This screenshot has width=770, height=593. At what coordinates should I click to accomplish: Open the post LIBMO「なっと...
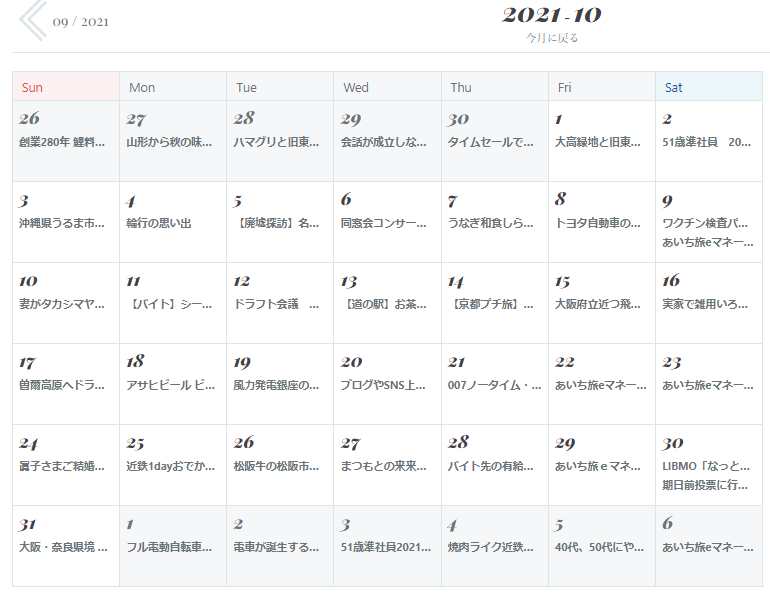706,466
